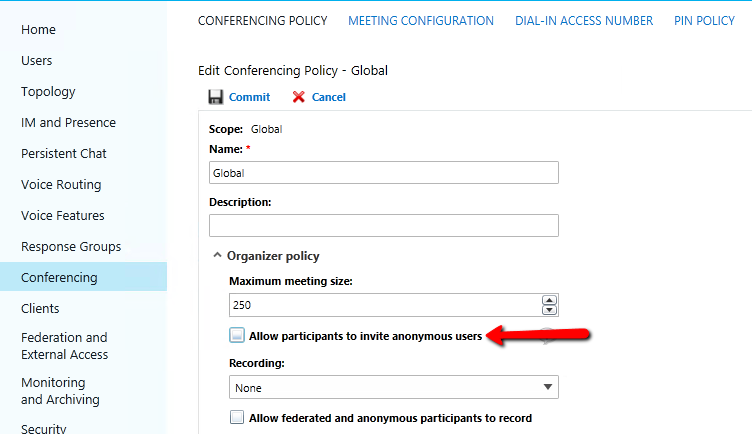The height and width of the screenshot is (434, 752).
Task: Collapse the Organizer policy section
Action: coord(217,256)
